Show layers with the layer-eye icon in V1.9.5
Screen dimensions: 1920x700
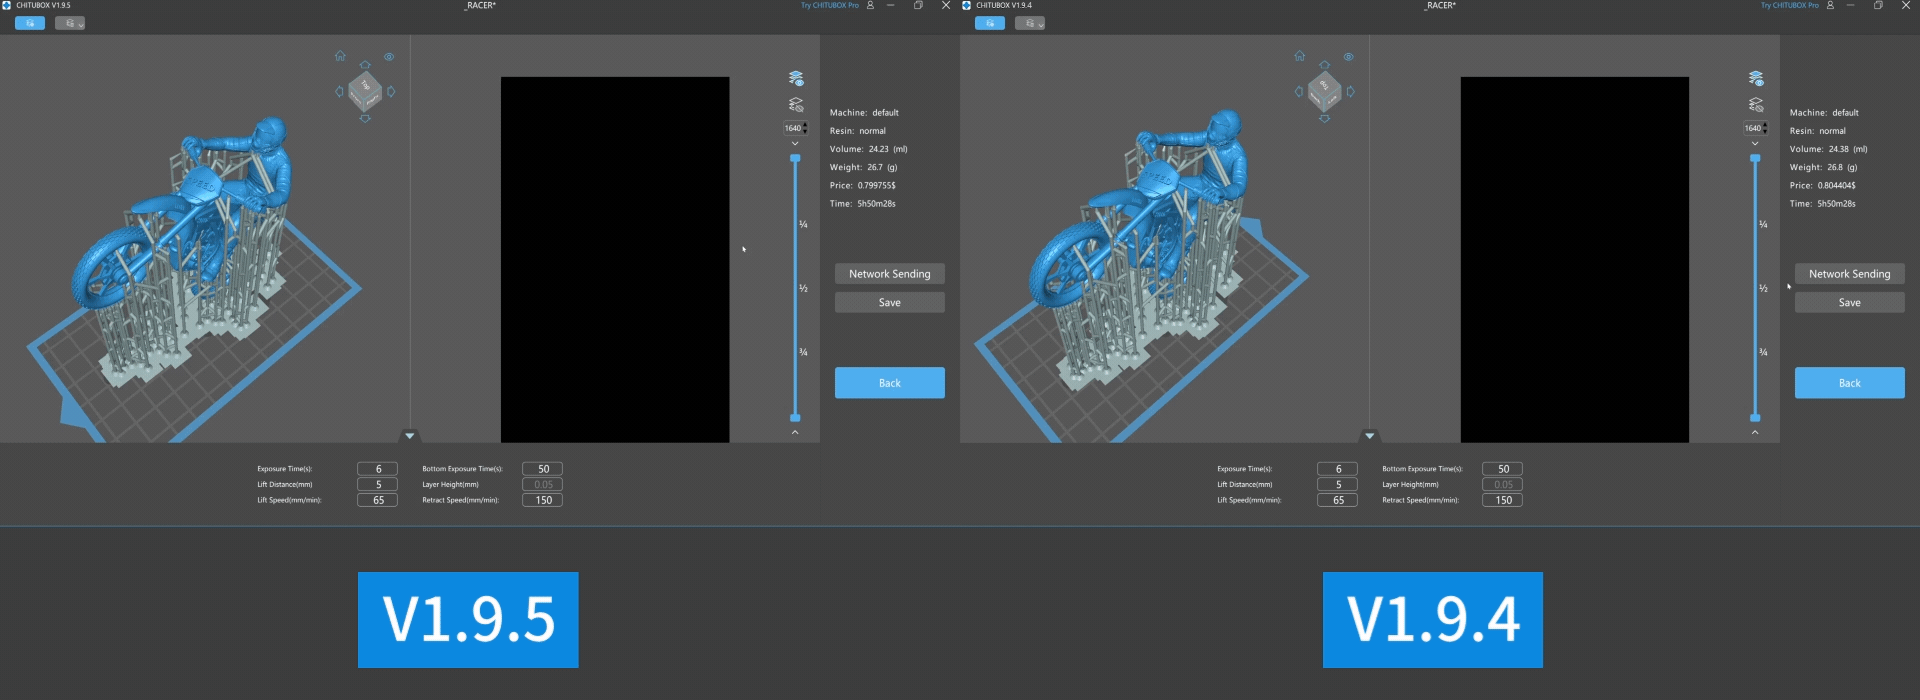796,78
